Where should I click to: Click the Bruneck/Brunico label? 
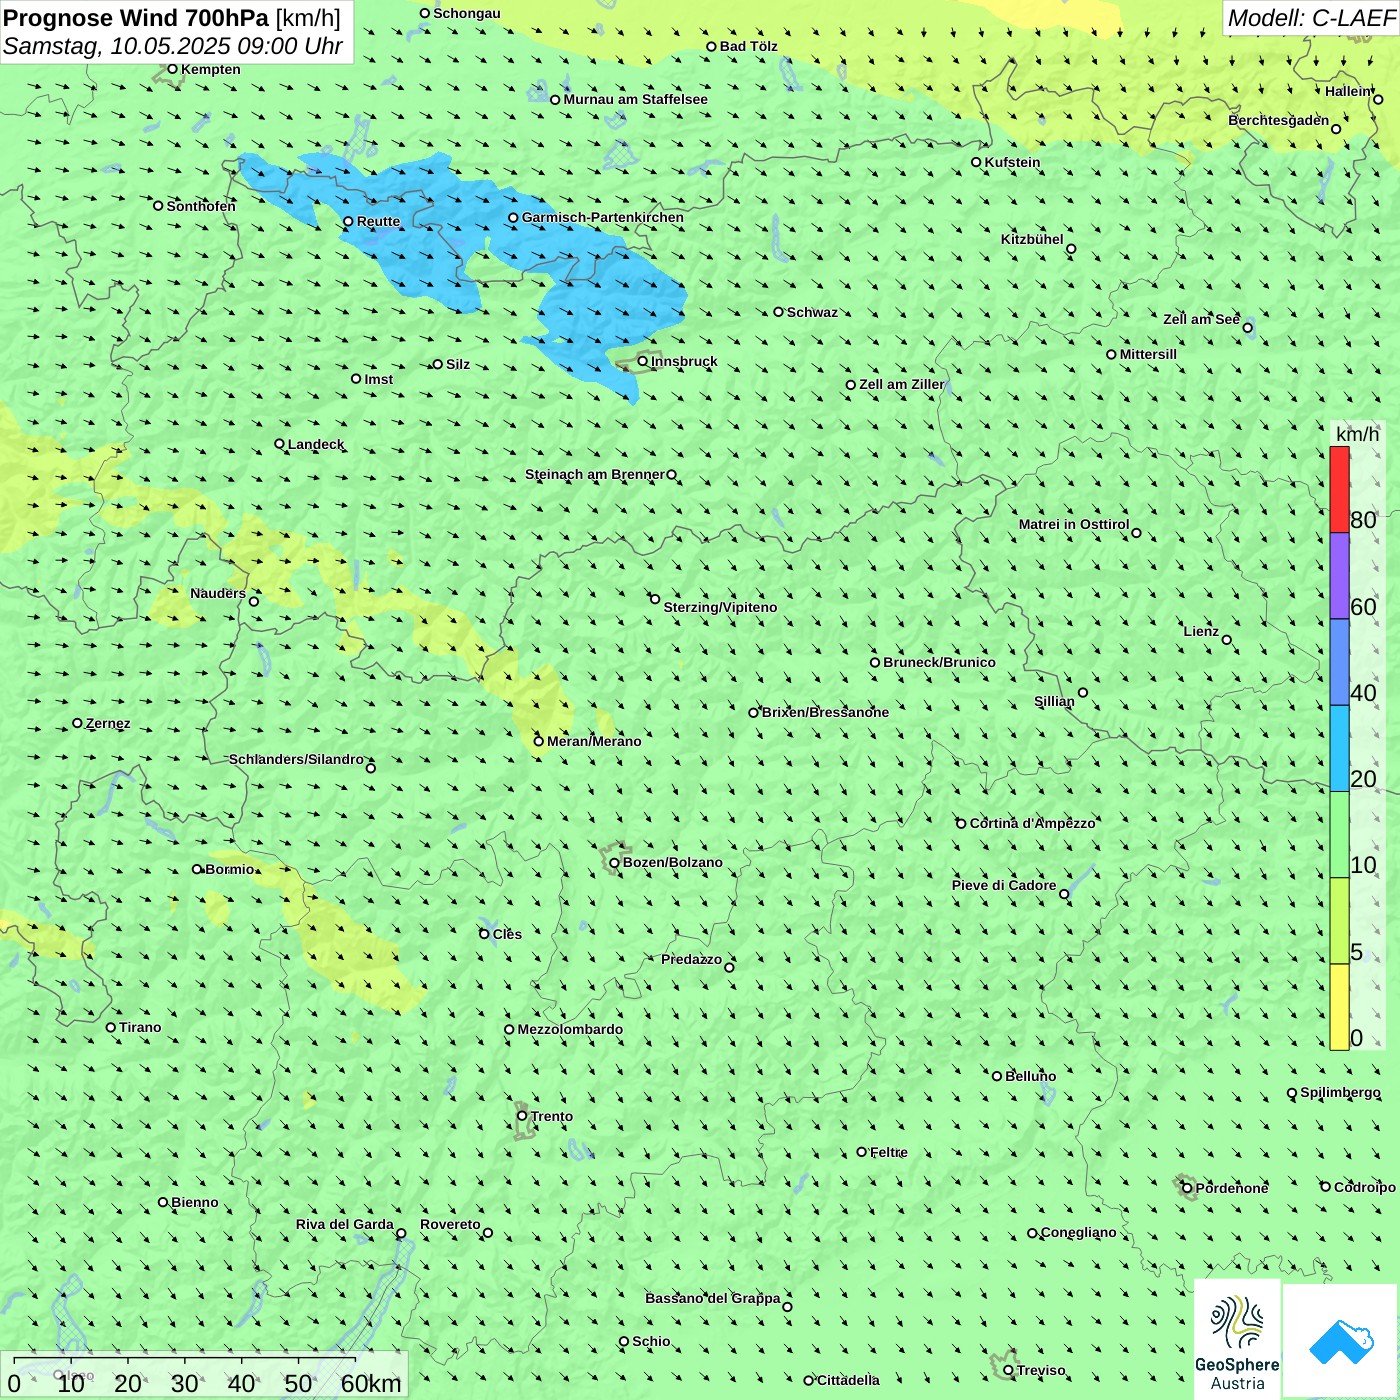point(939,662)
